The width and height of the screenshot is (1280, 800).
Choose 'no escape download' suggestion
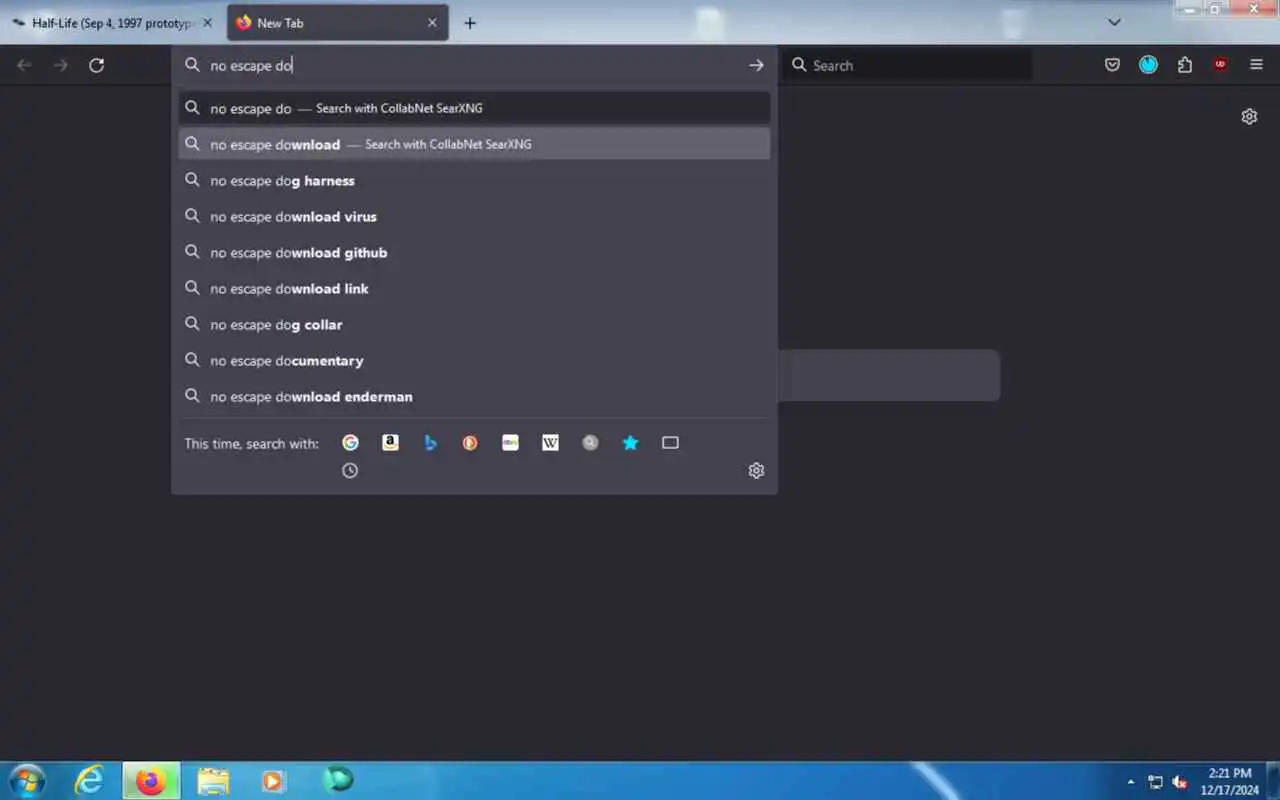475,144
